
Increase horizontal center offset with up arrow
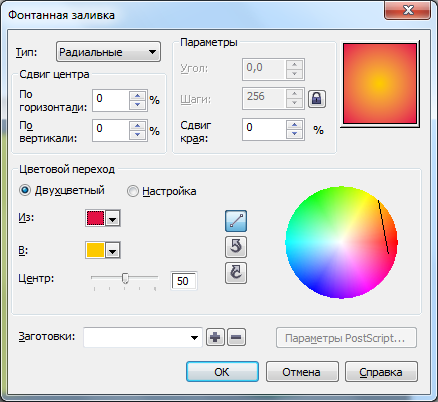138,96
